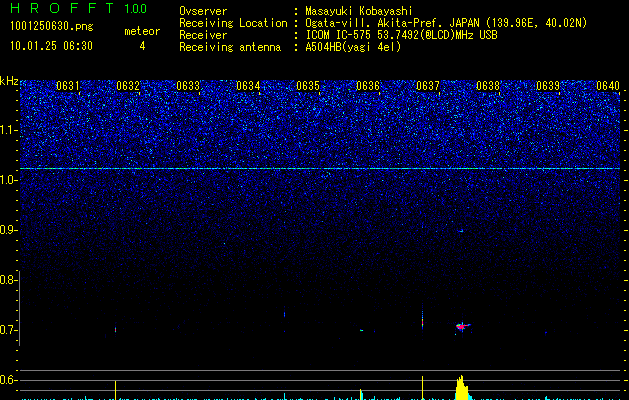Click the yellow power spike at 0637
Screen dimensions: 629x400
(422, 388)
